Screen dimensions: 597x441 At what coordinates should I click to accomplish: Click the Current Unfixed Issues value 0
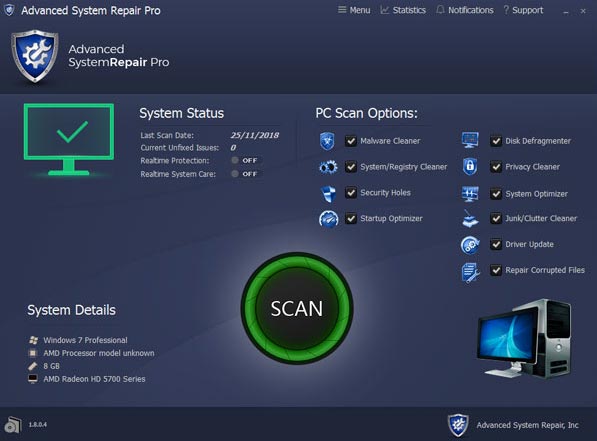pos(233,147)
